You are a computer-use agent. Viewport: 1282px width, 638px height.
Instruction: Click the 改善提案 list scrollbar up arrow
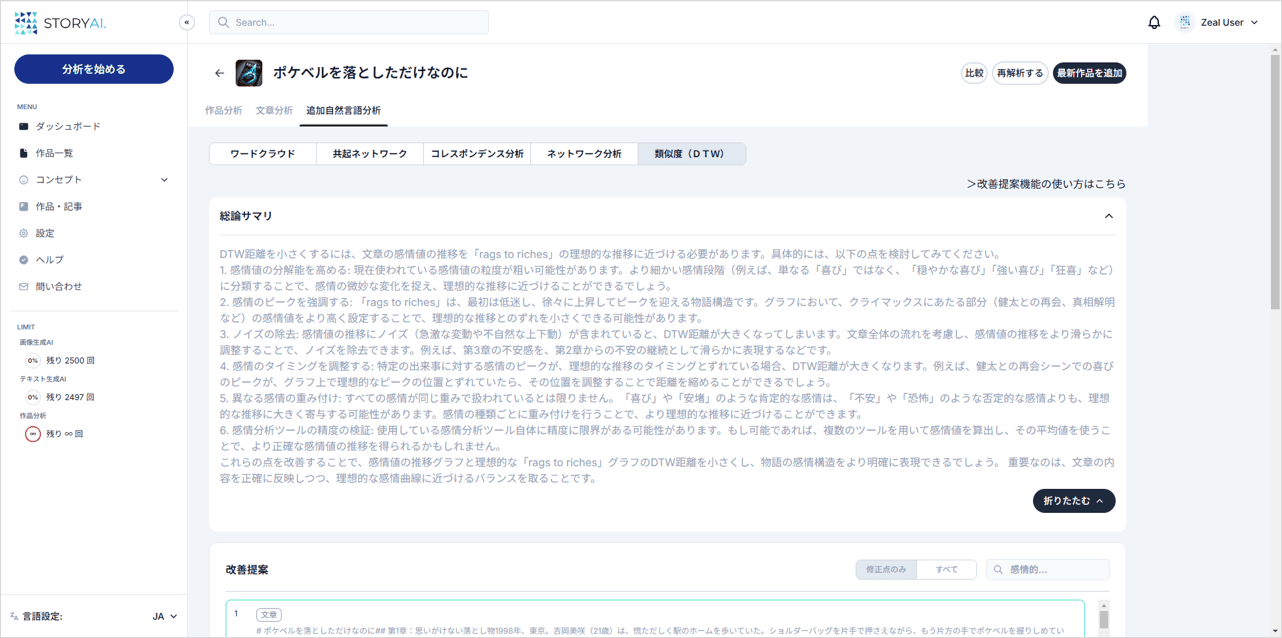pyautogui.click(x=1104, y=606)
